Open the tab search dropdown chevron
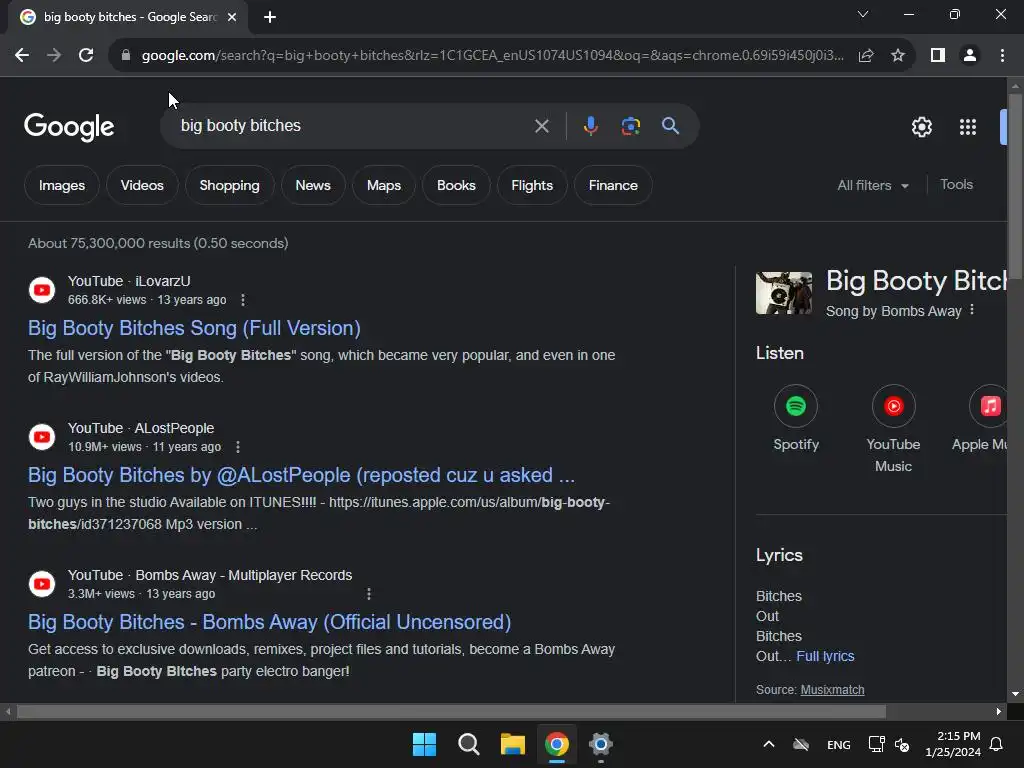The image size is (1024, 768). tap(863, 14)
